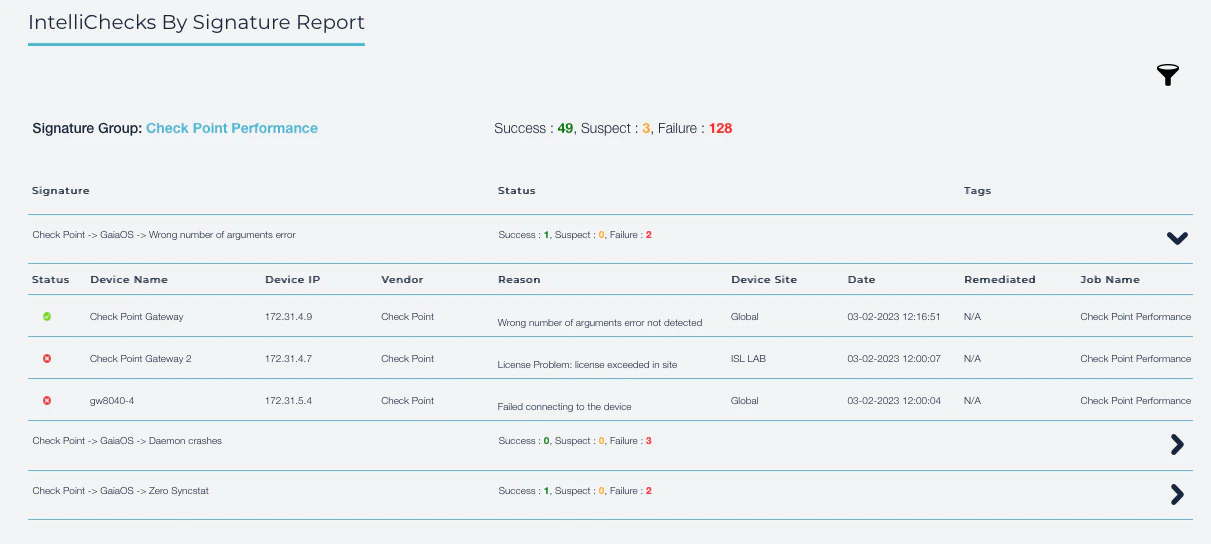Select the Check Point Gateway 2 device name
This screenshot has width=1211, height=544.
click(140, 359)
